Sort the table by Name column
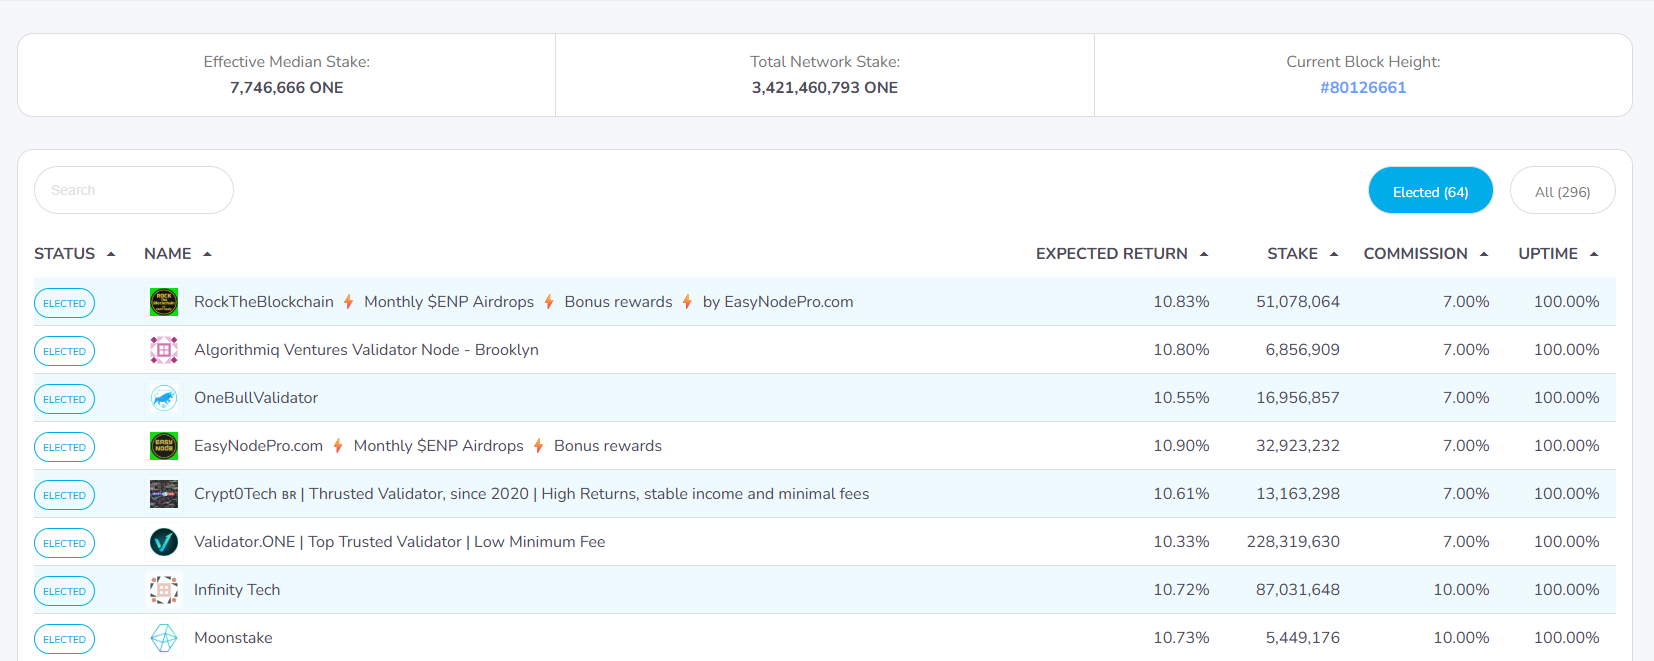Image resolution: width=1654 pixels, height=661 pixels. (x=177, y=254)
